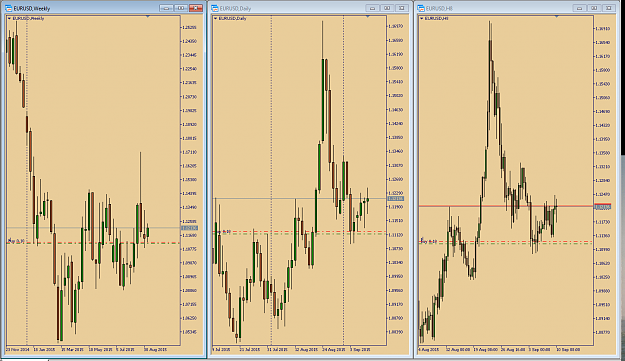The image size is (625, 361).
Task: Click the EURUSD,Daily title bar text
Action: pyautogui.click(x=236, y=8)
